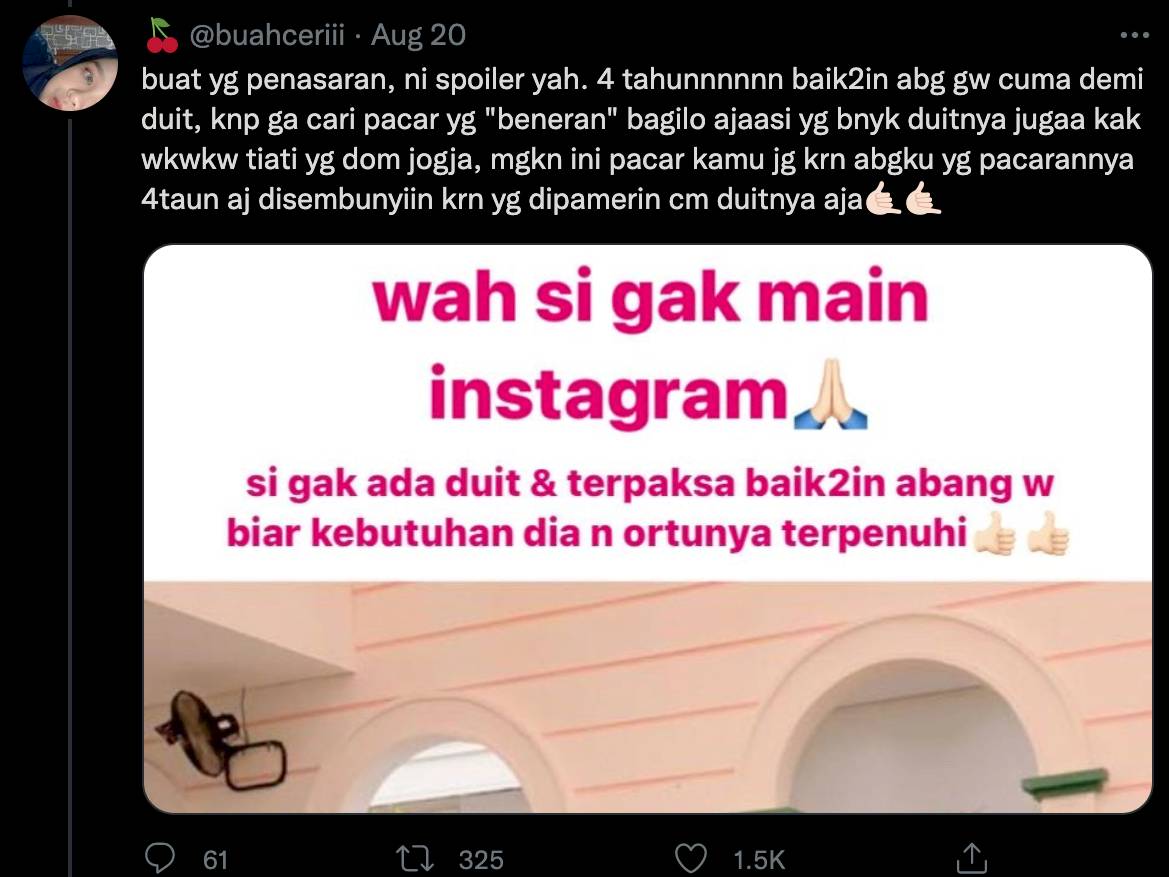Retweet using the retweet arrows icon
1169x877 pixels.
pos(415,858)
